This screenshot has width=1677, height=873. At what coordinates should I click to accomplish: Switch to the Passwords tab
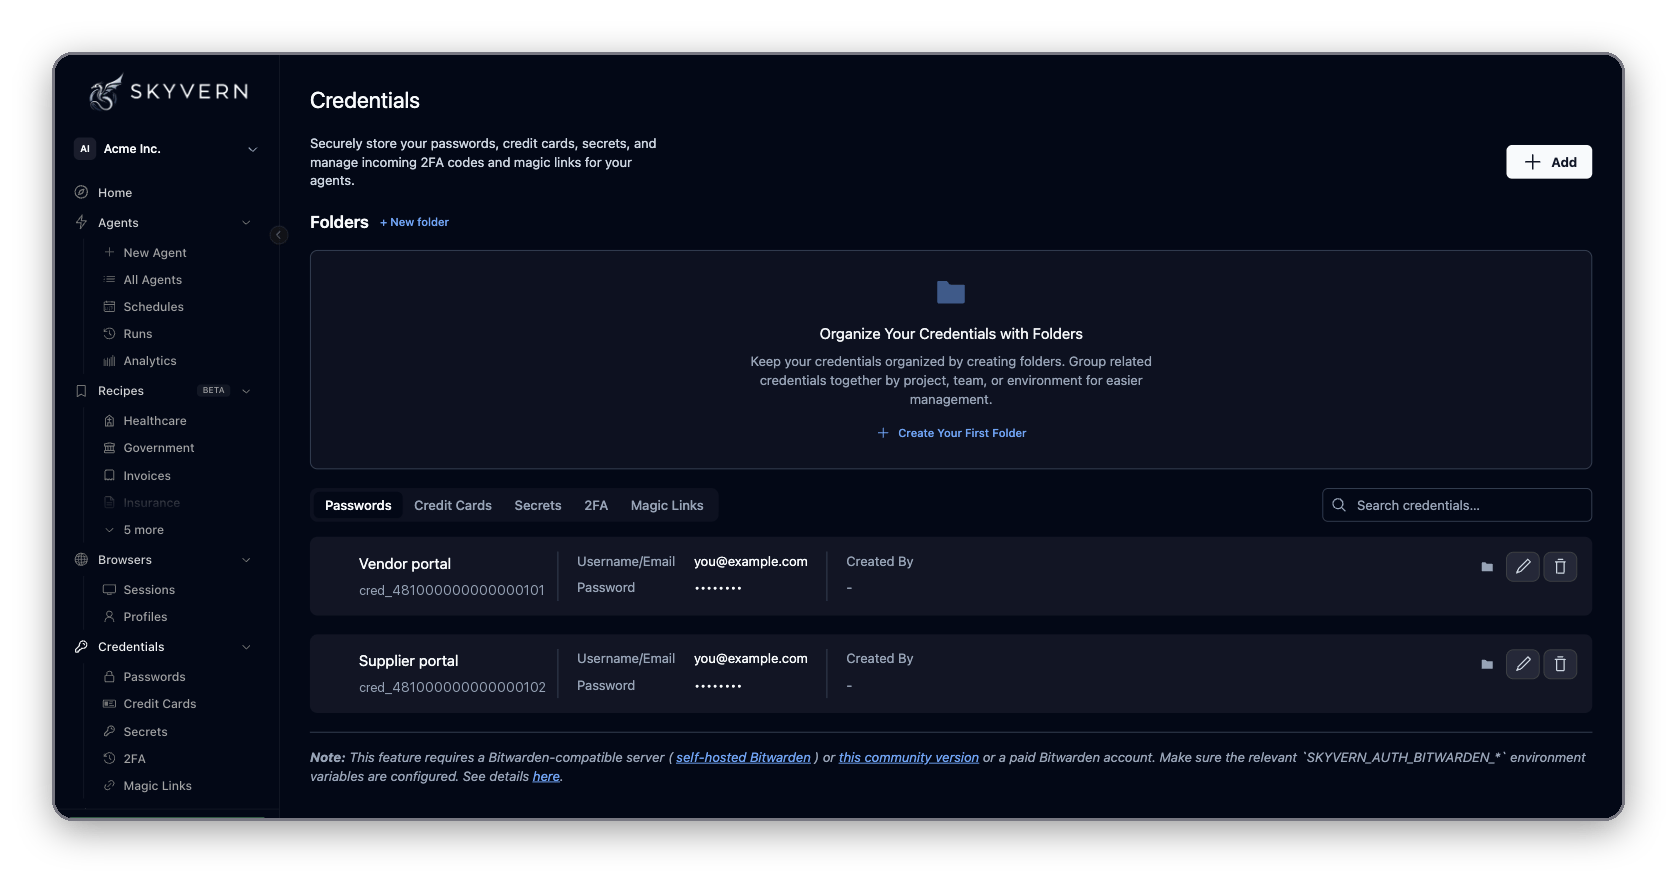click(358, 505)
